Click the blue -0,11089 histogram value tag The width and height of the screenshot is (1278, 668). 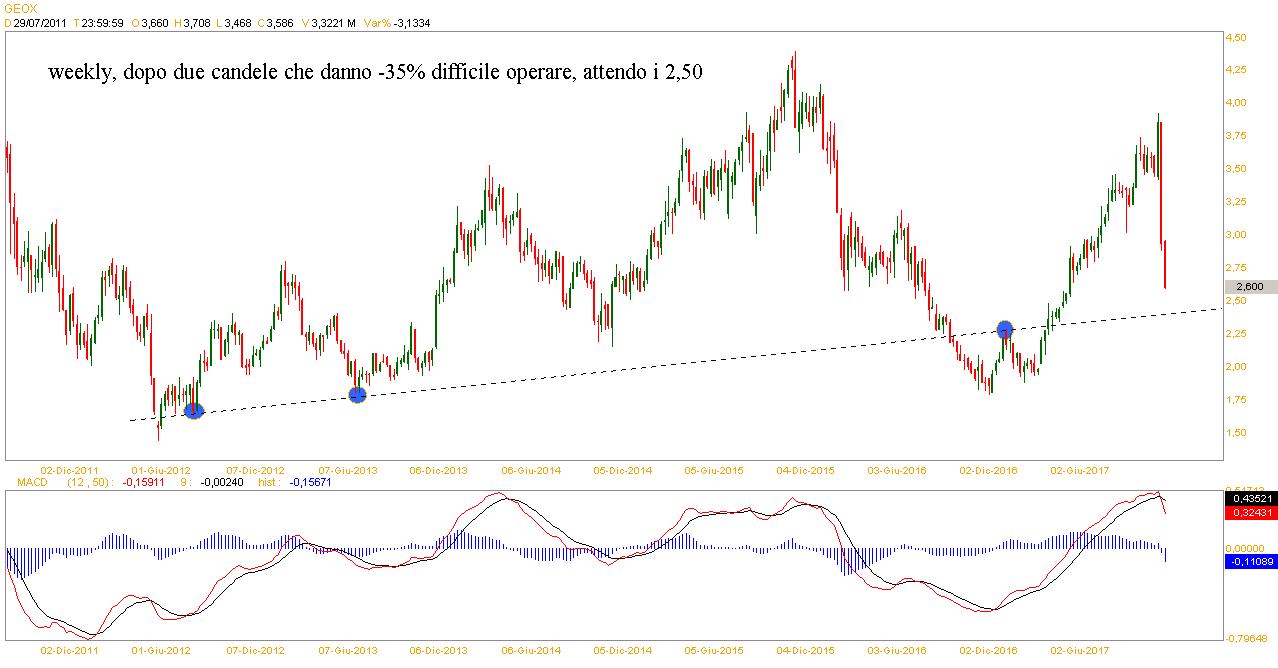click(1248, 563)
